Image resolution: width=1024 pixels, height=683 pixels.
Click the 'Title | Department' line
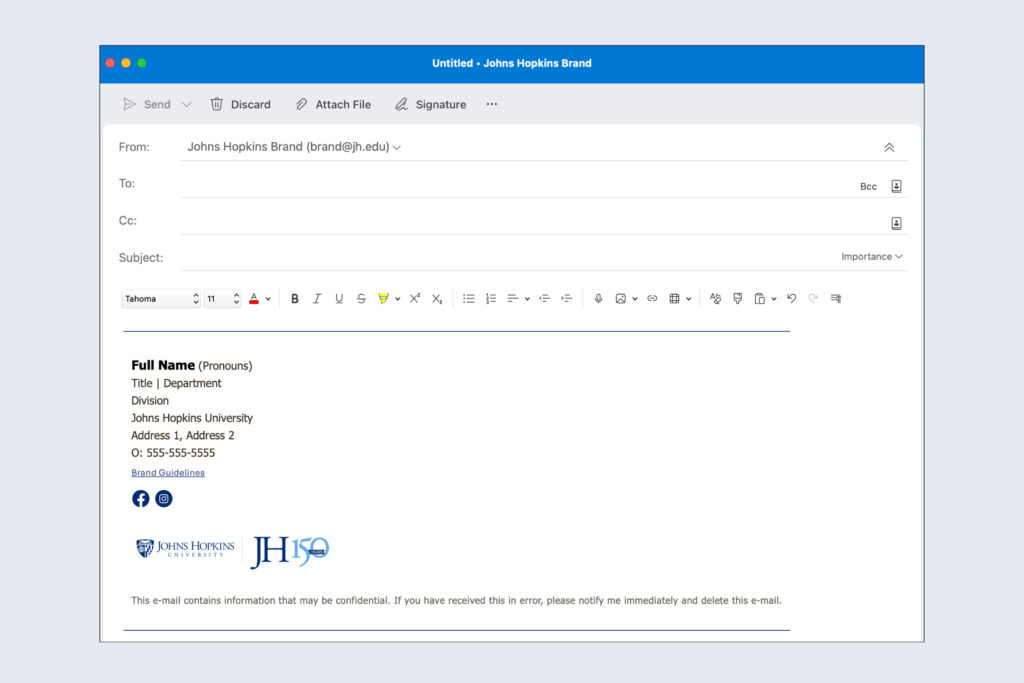click(x=176, y=383)
